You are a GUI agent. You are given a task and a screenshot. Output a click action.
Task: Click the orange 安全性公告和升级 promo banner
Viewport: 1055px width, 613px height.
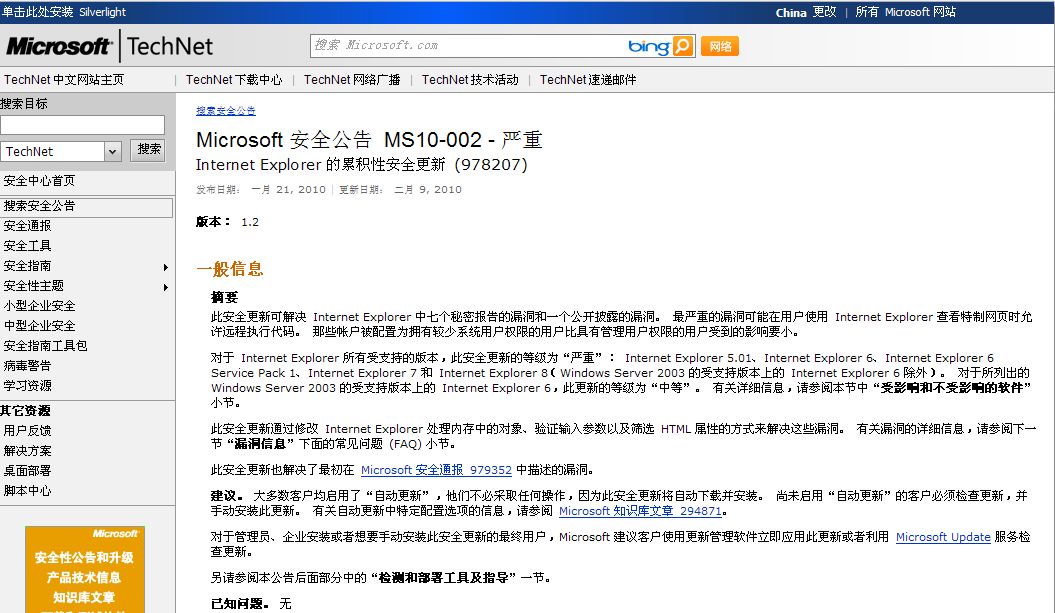85,569
